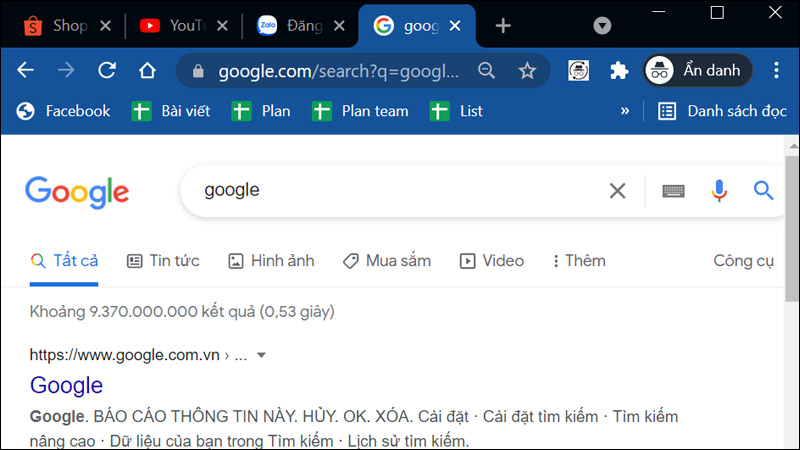Expand the hidden bookmarks overflow chevron
The height and width of the screenshot is (450, 800).
point(625,111)
